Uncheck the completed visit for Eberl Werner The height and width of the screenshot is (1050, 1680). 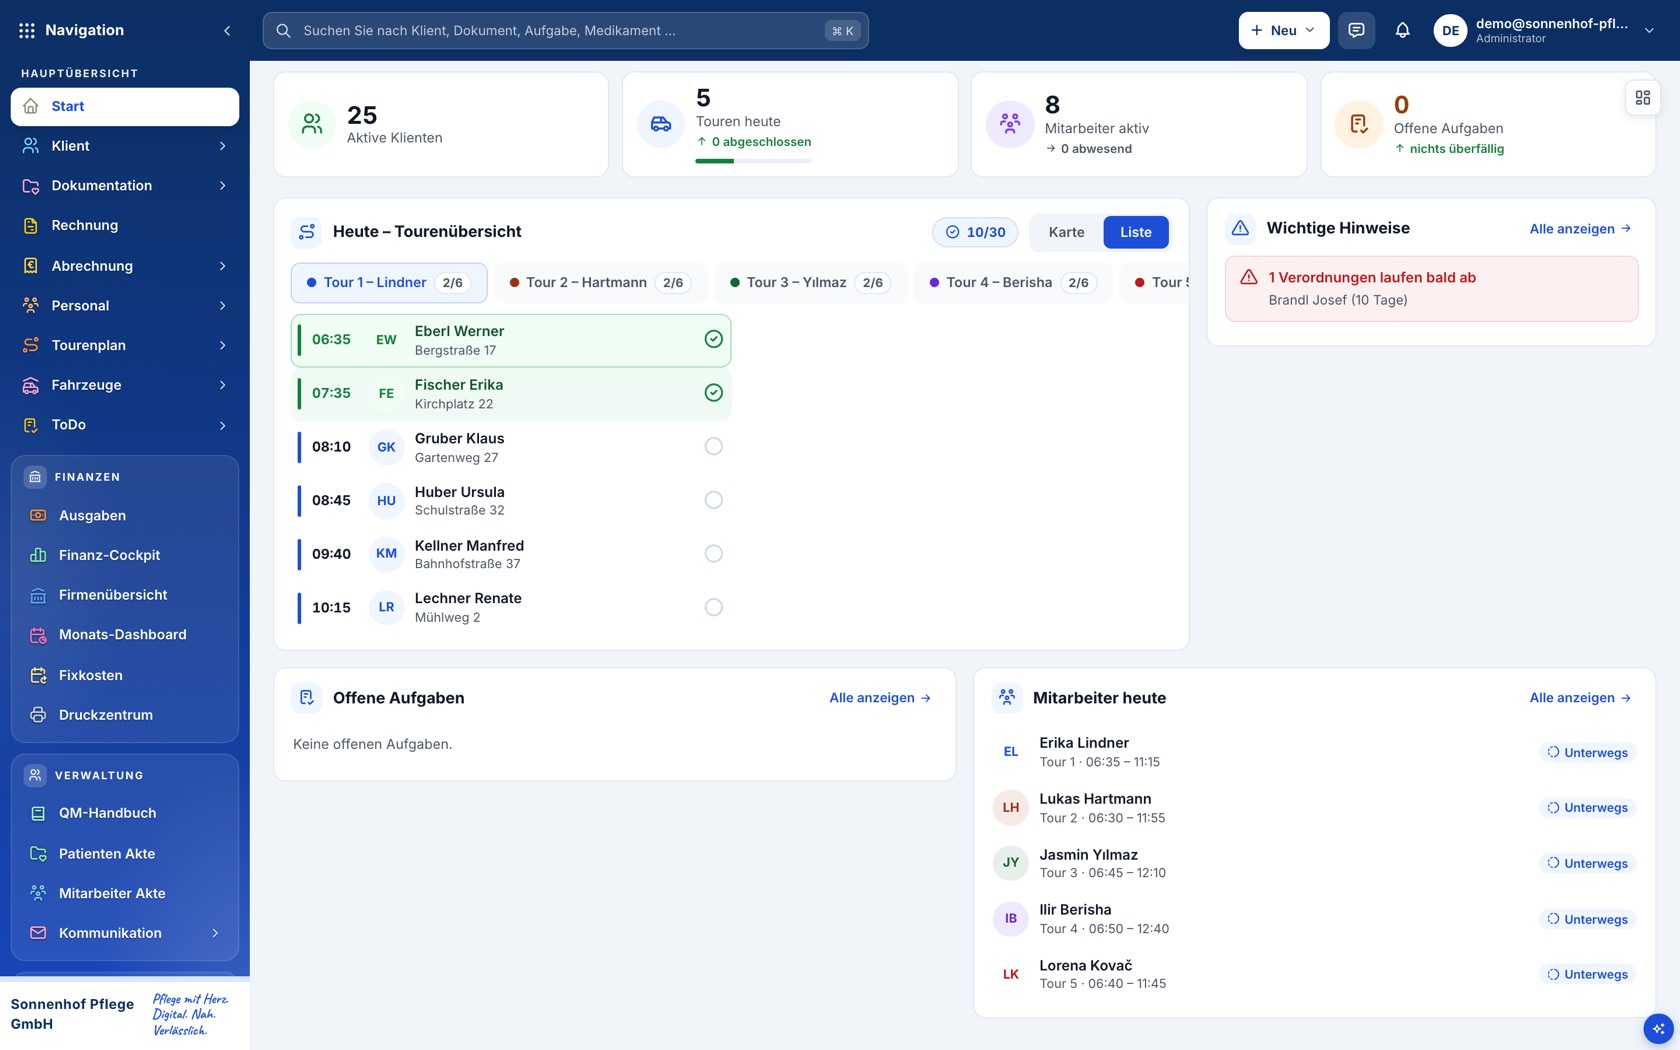[x=713, y=339]
